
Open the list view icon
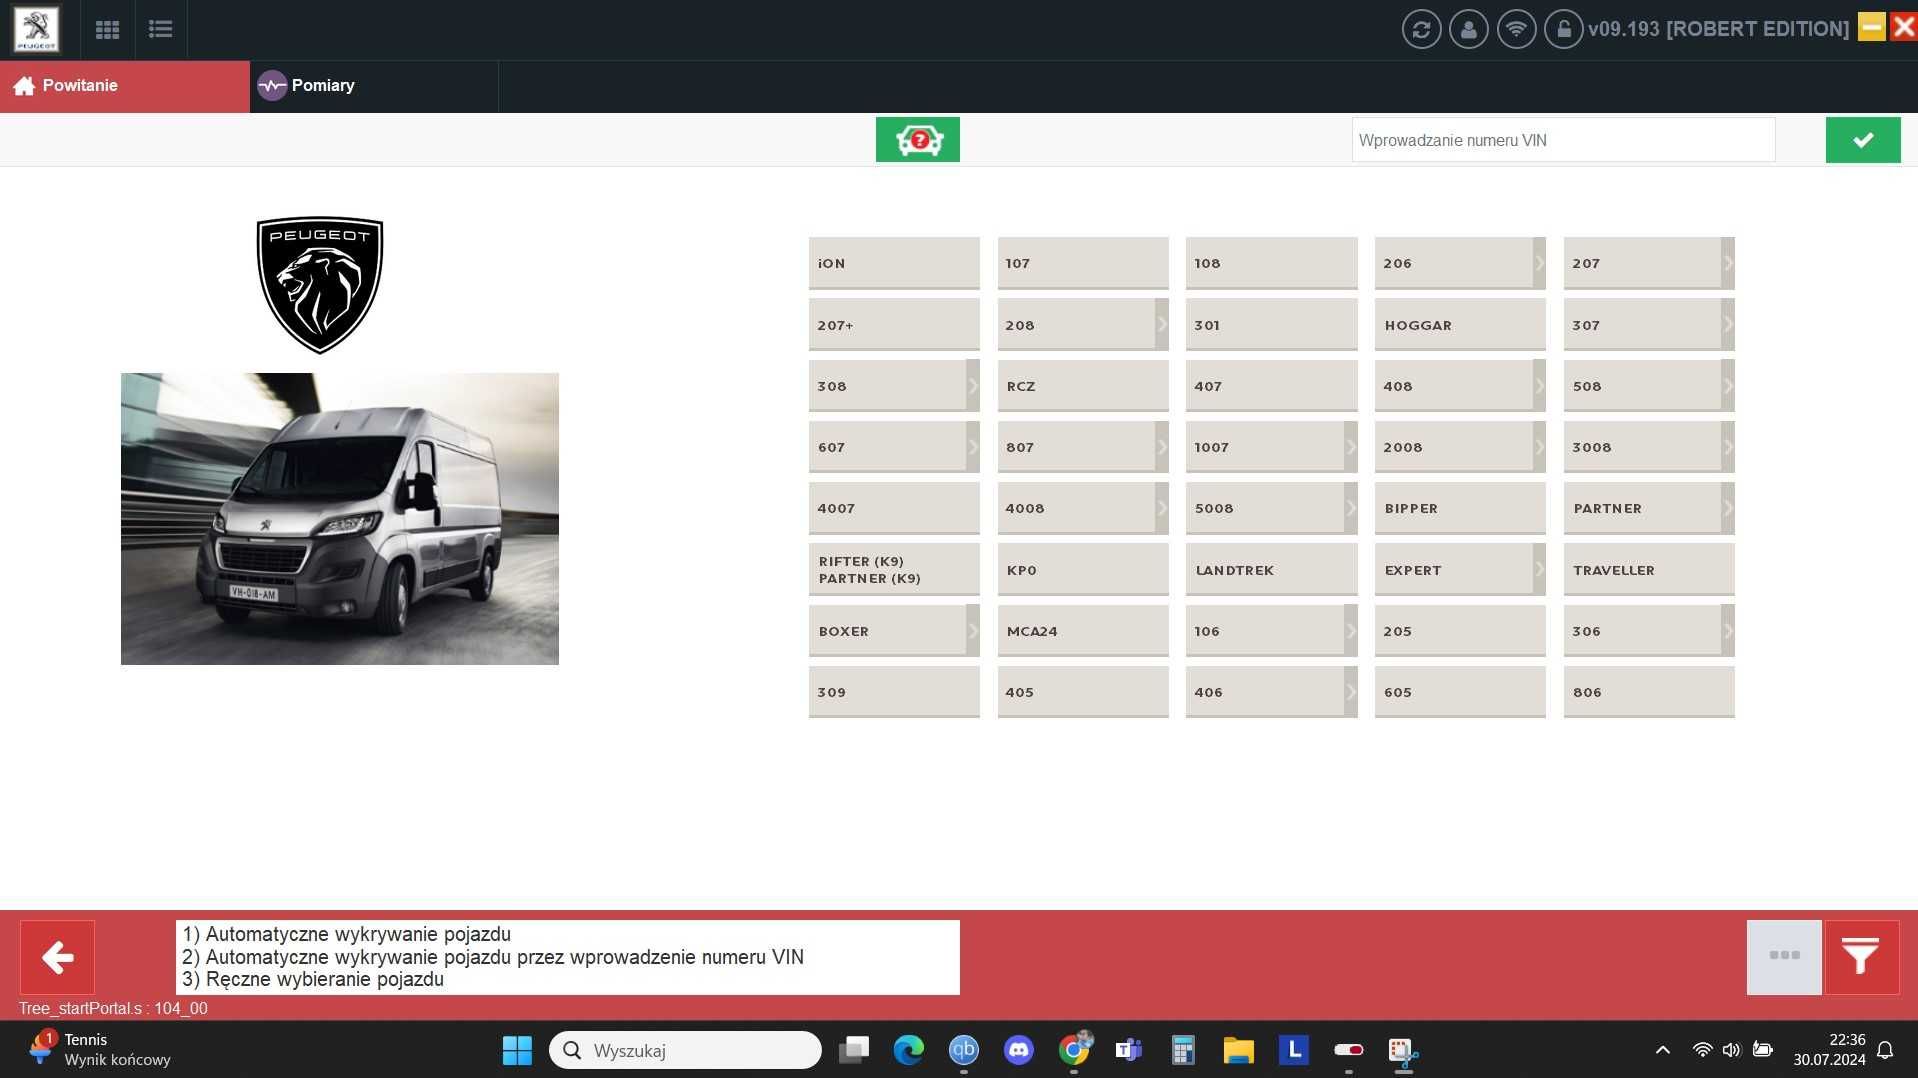click(x=160, y=29)
